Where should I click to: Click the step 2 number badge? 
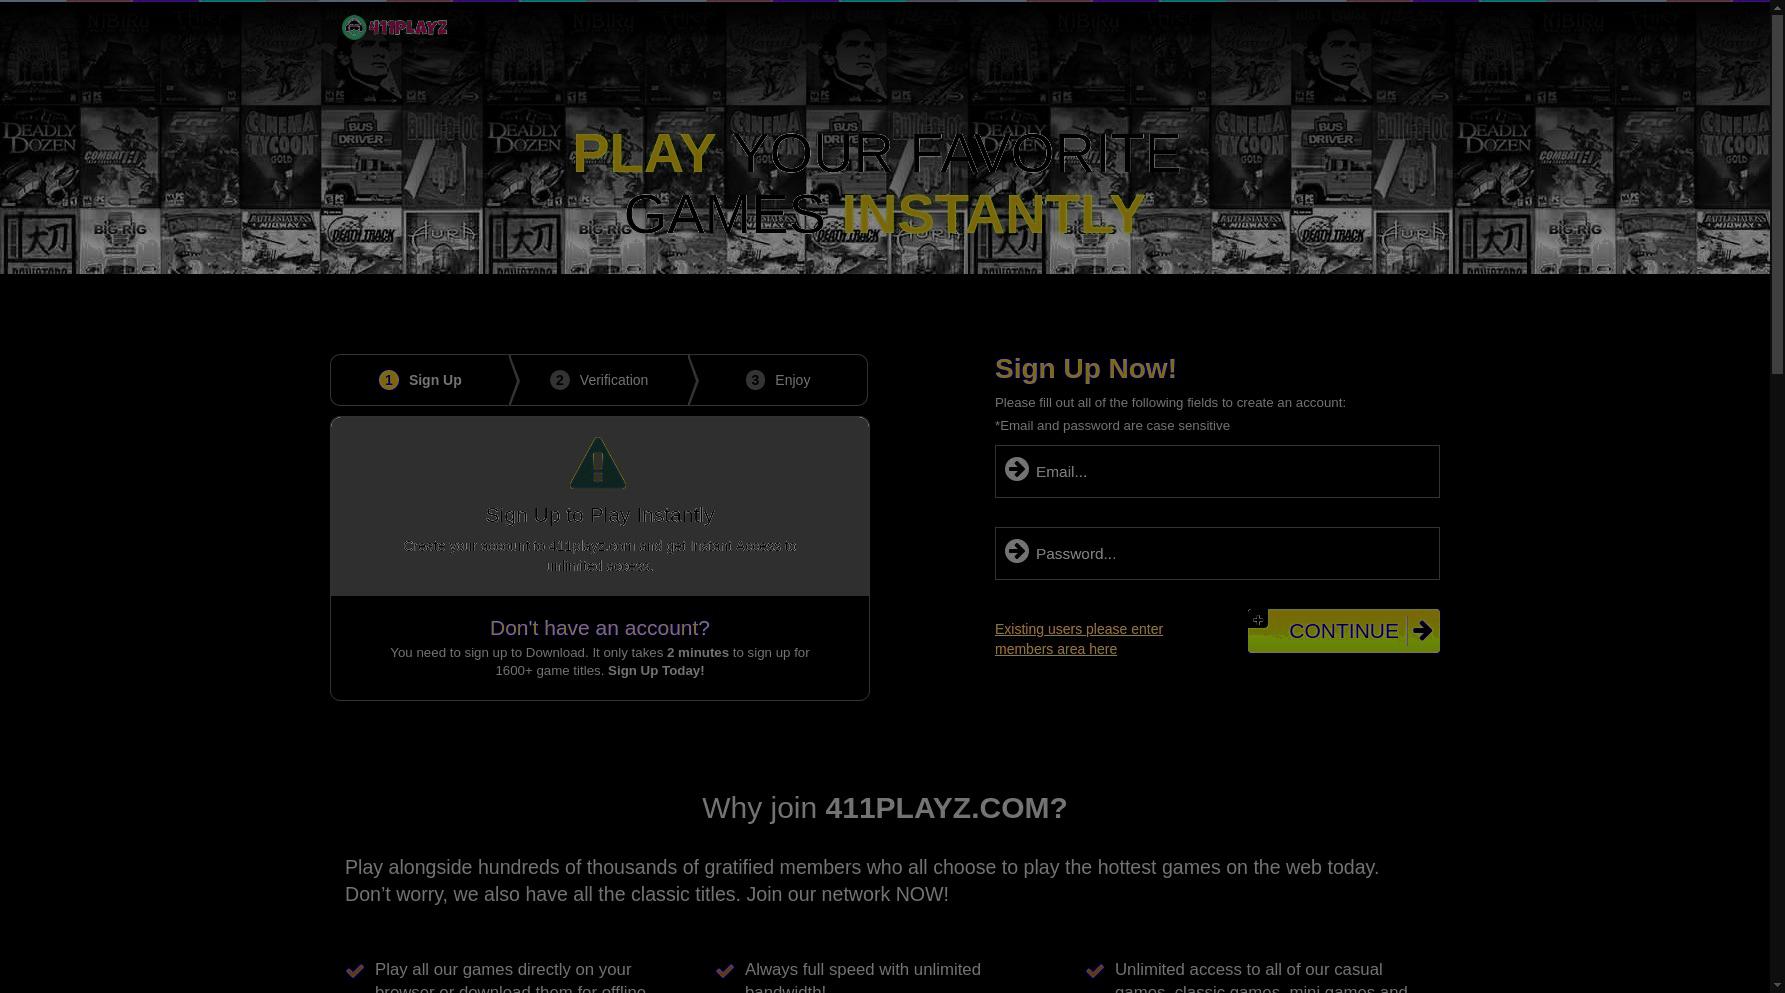[560, 380]
